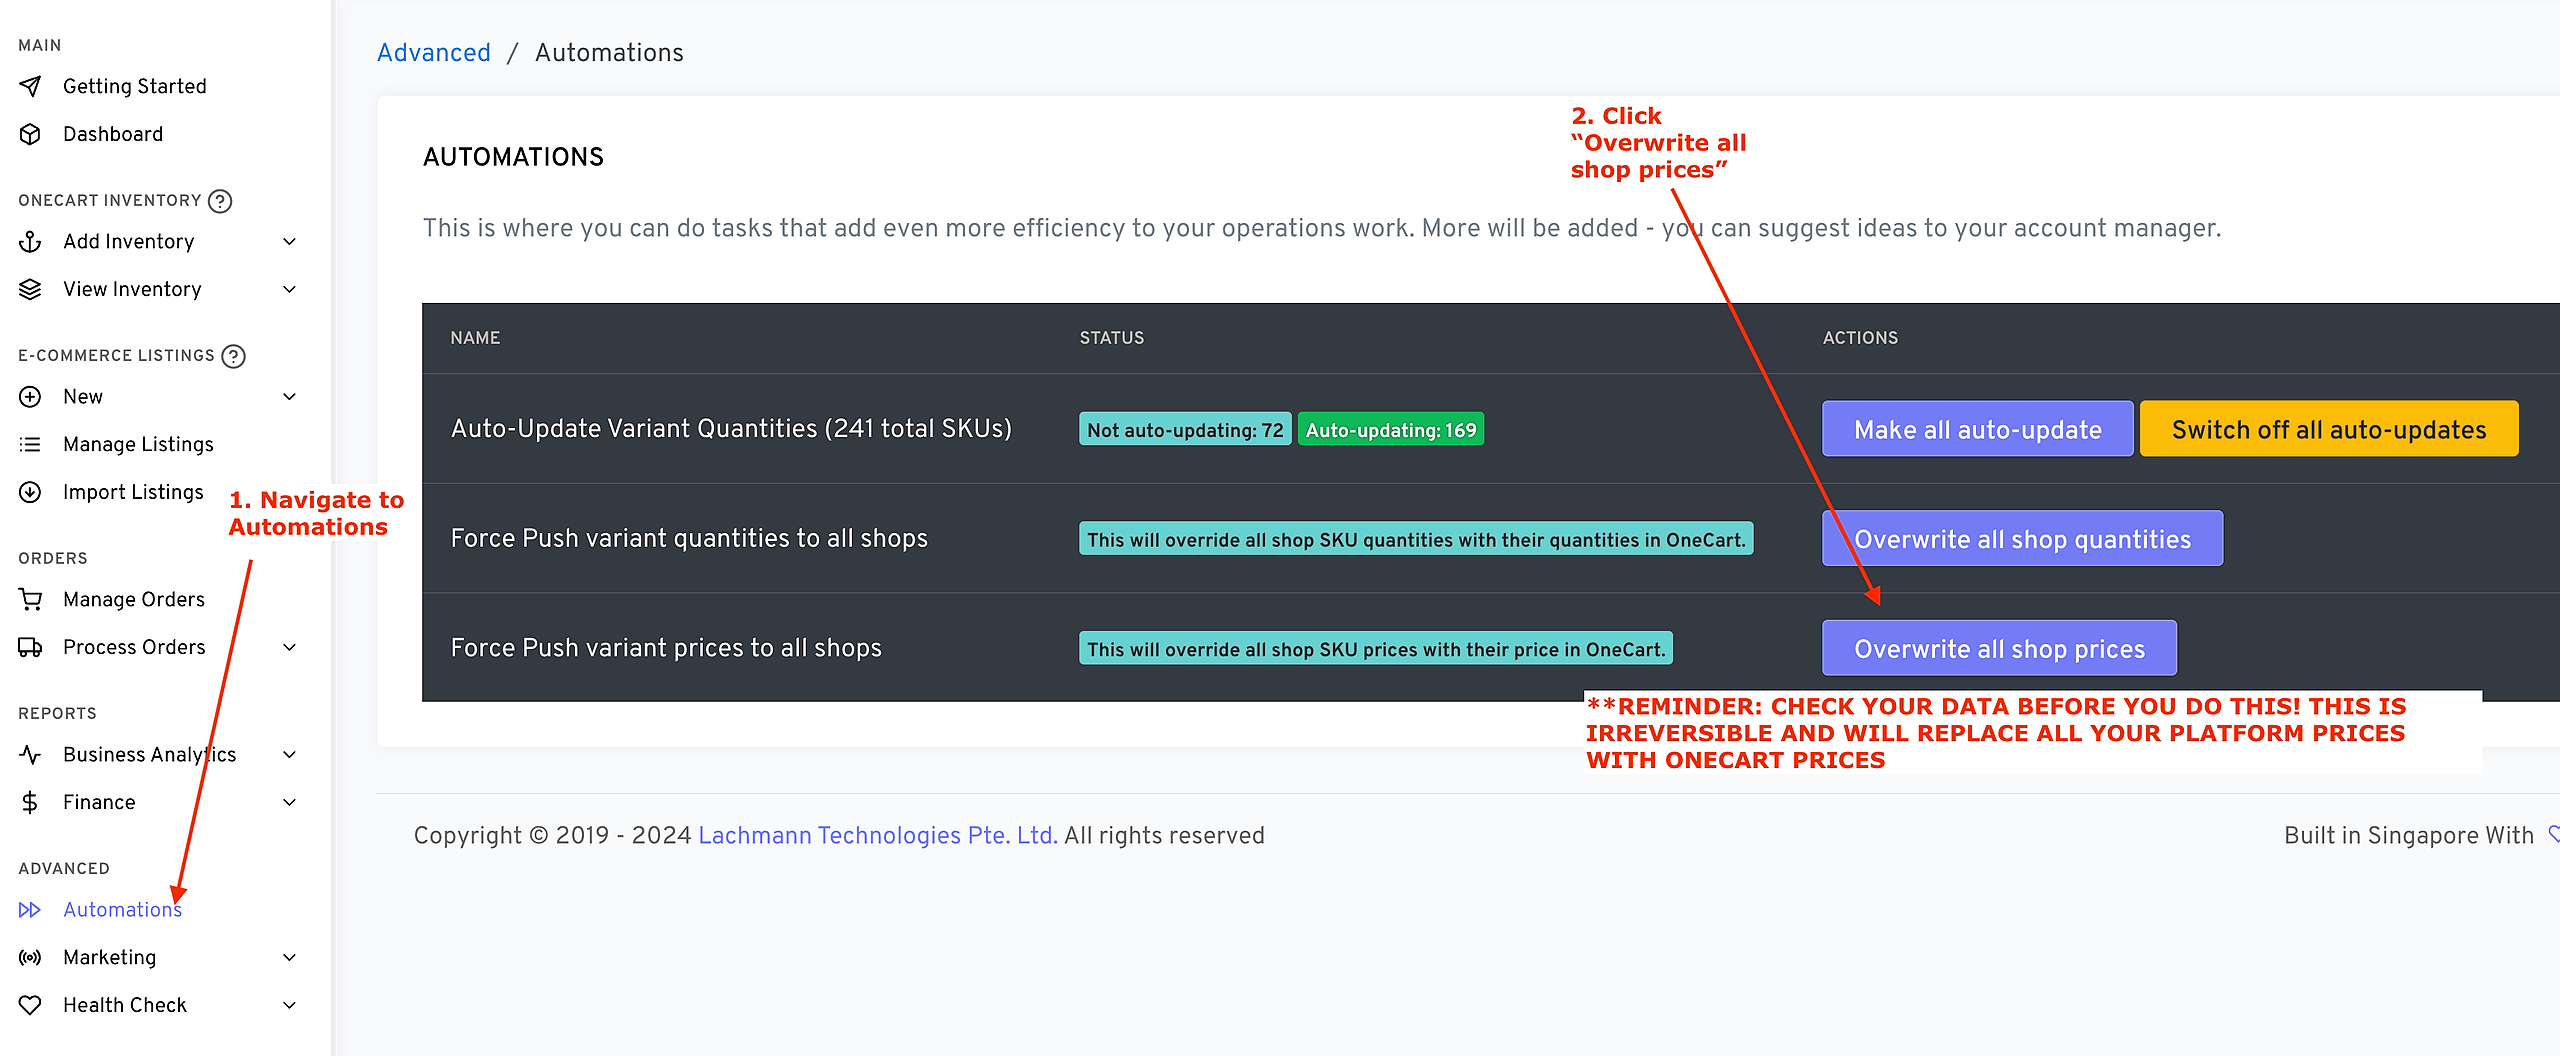Screen dimensions: 2560x1056
Task: Go to Advanced breadcrumb link
Action: (433, 53)
